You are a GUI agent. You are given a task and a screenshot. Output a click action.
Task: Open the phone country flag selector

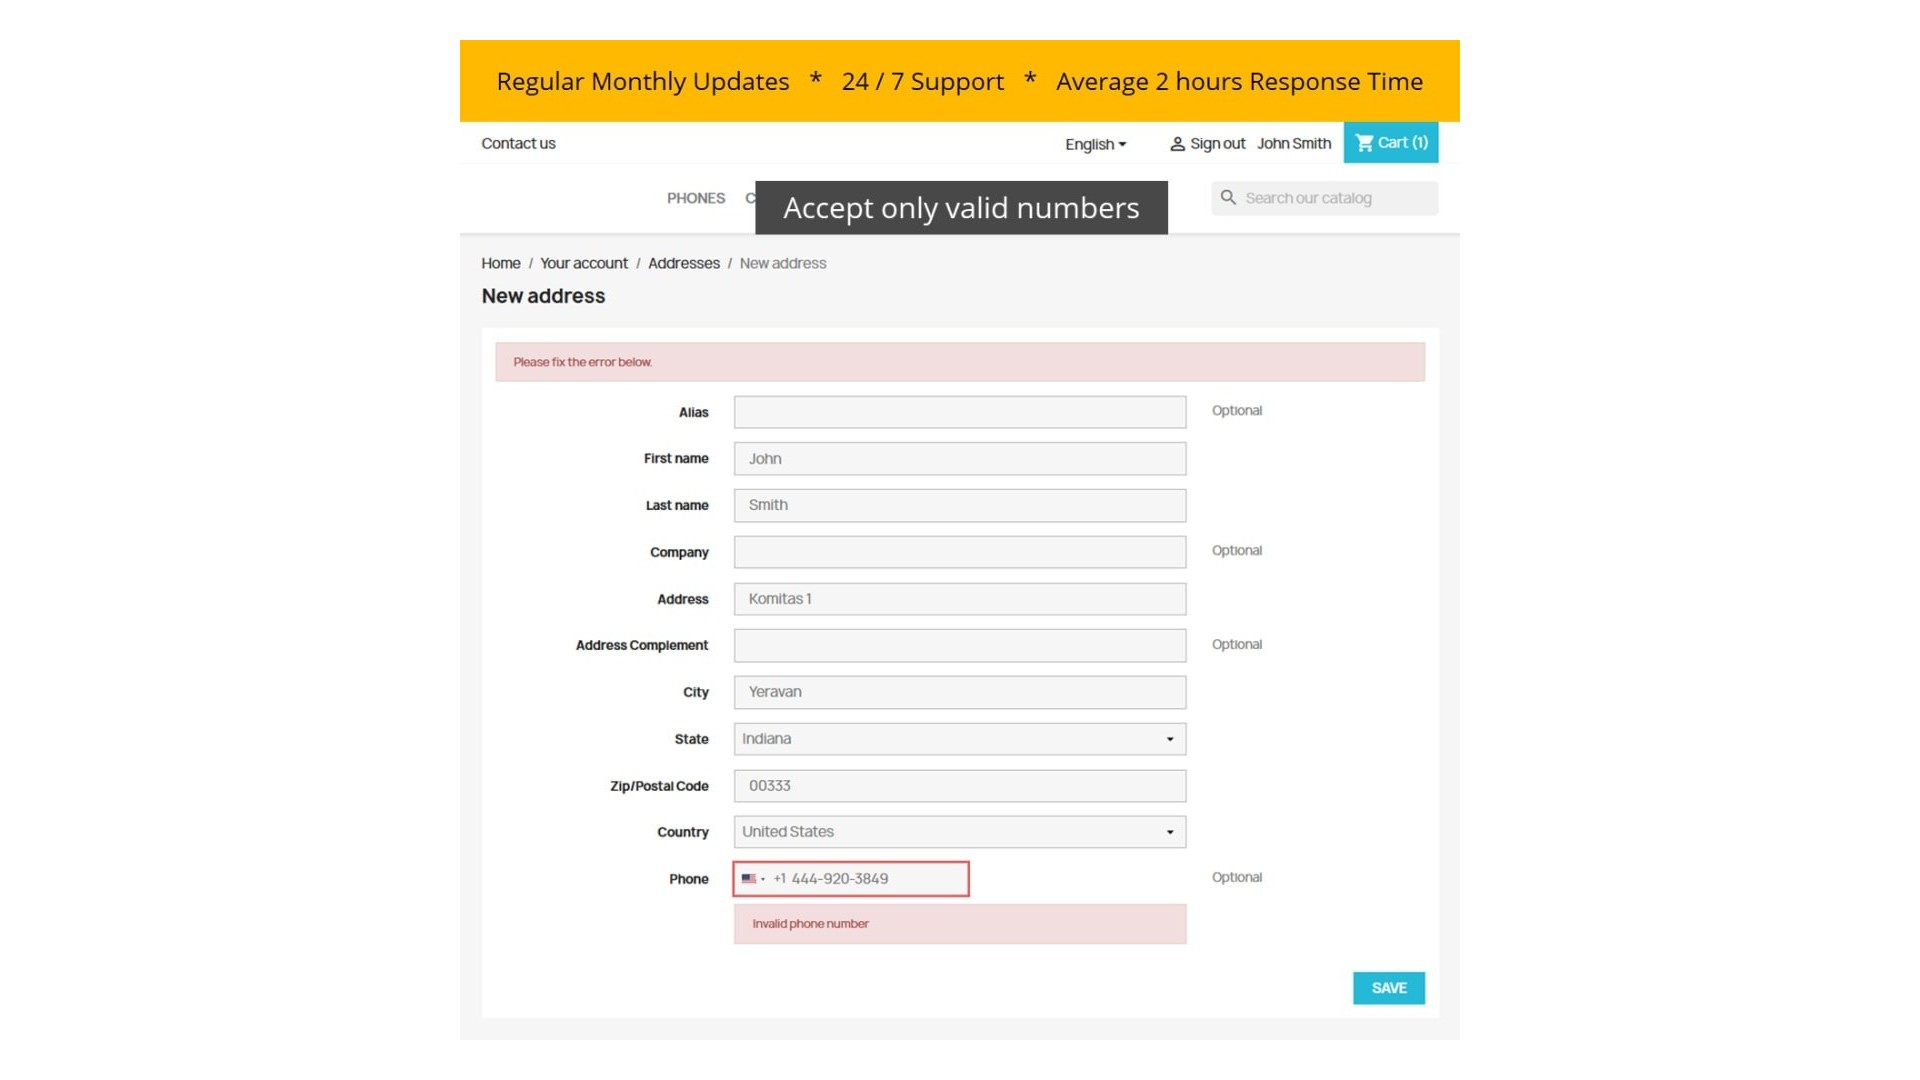pyautogui.click(x=752, y=879)
